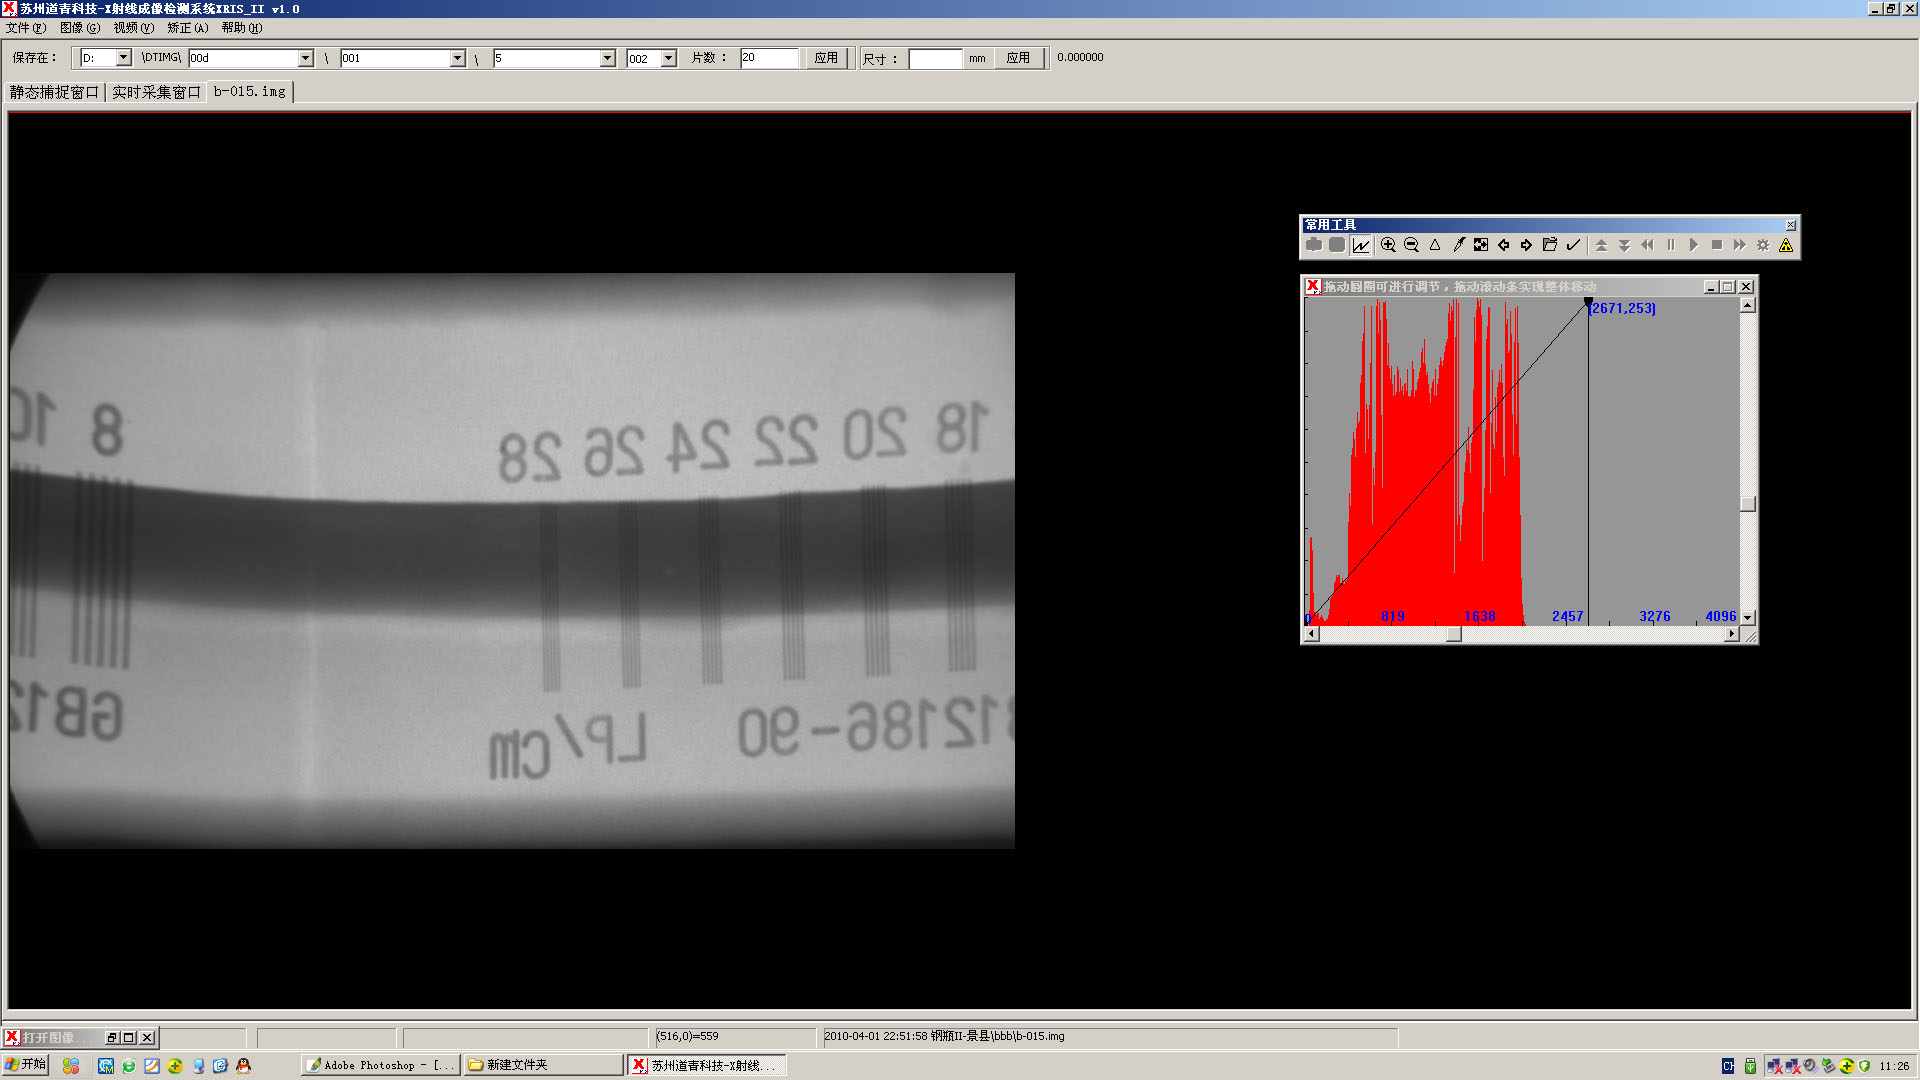Image resolution: width=1920 pixels, height=1080 pixels.
Task: Click the open folder icon in toolbox
Action: [1549, 245]
